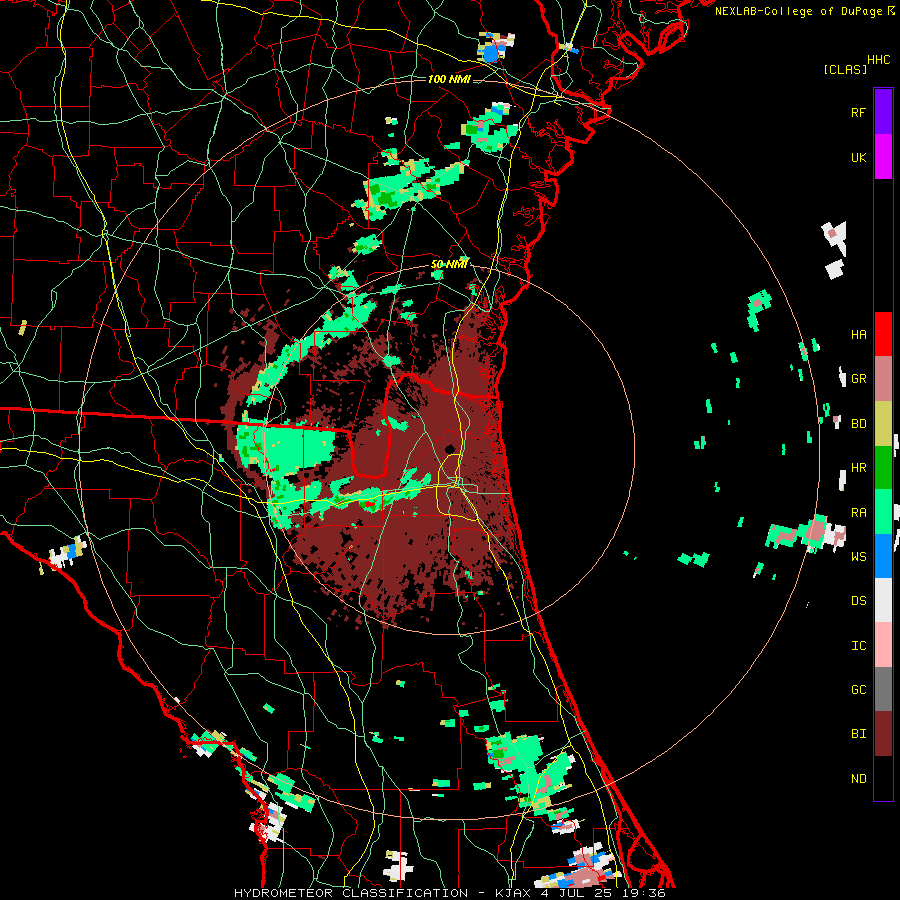This screenshot has width=900, height=900.
Task: Select the GR legend label
Action: [x=858, y=379]
